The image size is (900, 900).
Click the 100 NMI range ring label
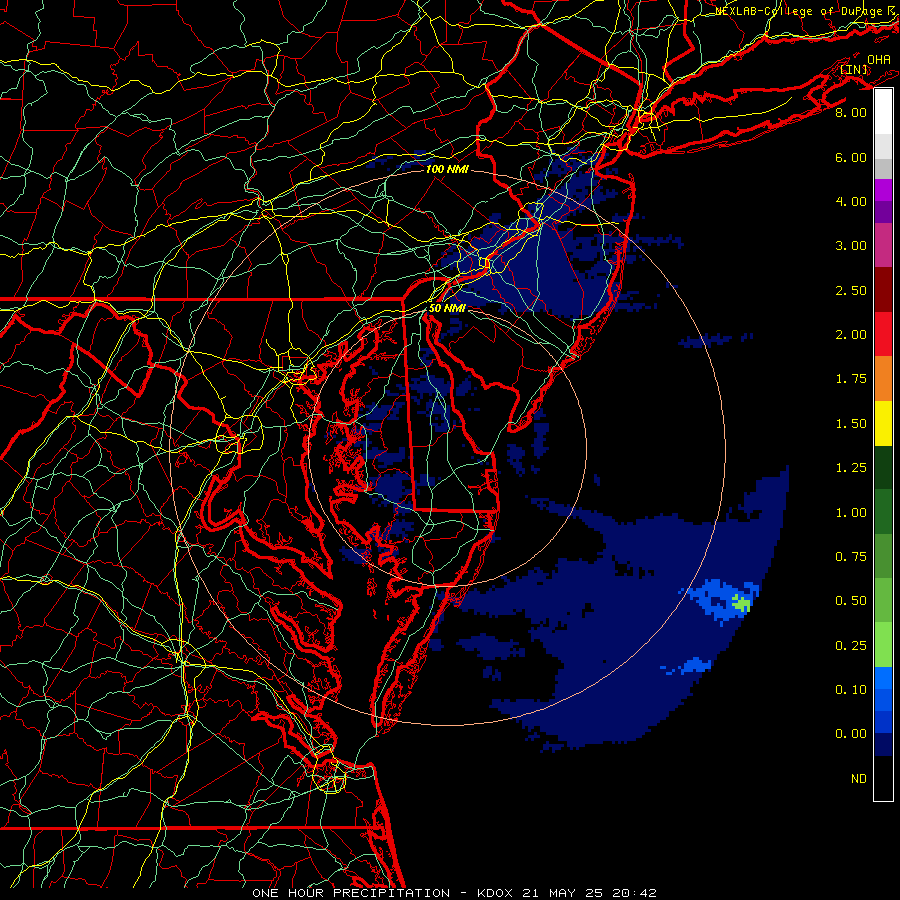pos(447,169)
